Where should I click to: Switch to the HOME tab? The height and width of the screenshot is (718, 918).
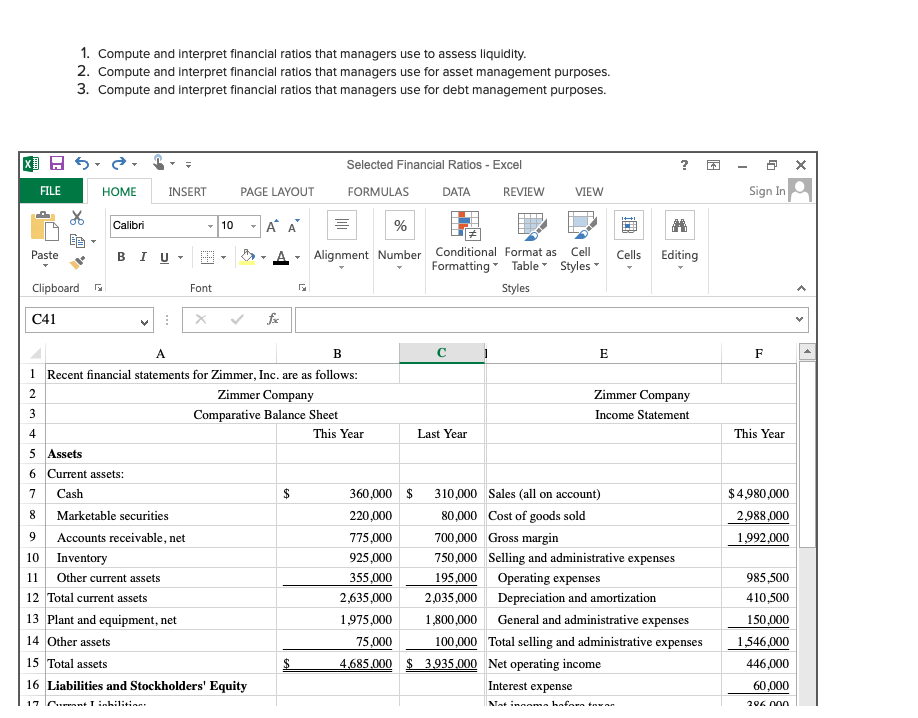coord(119,192)
